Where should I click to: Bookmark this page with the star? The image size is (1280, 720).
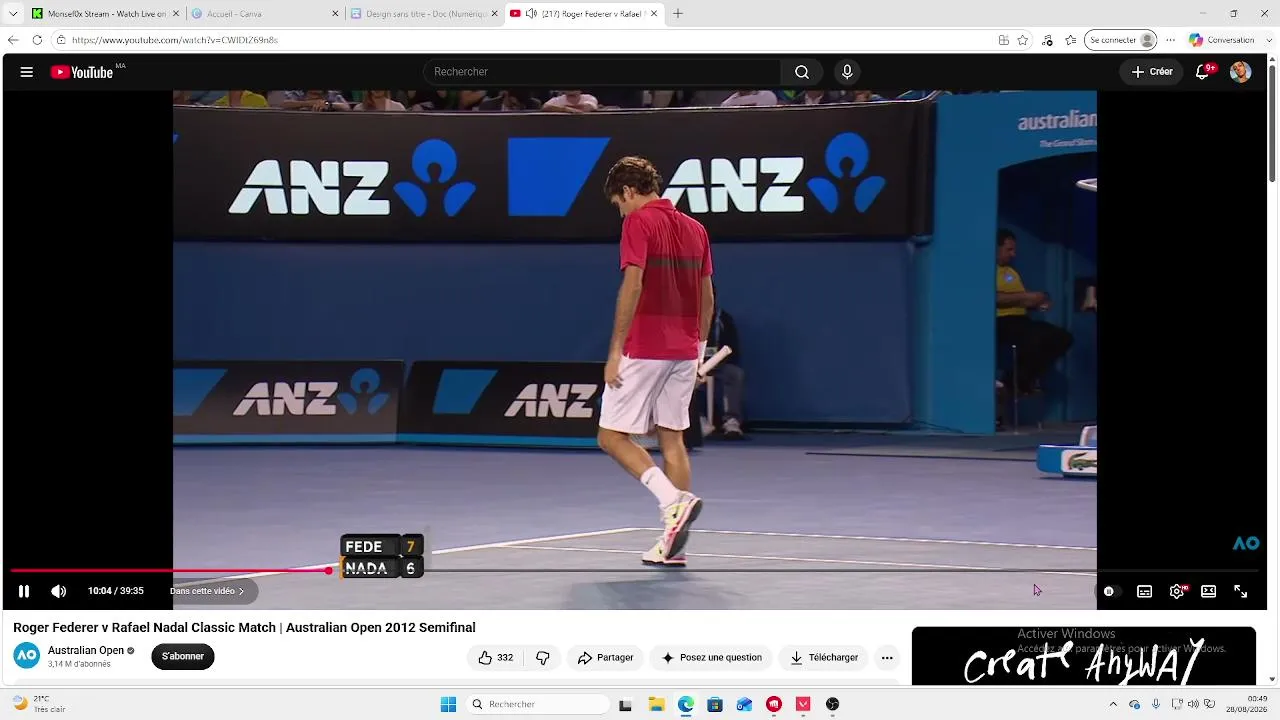(x=1023, y=40)
